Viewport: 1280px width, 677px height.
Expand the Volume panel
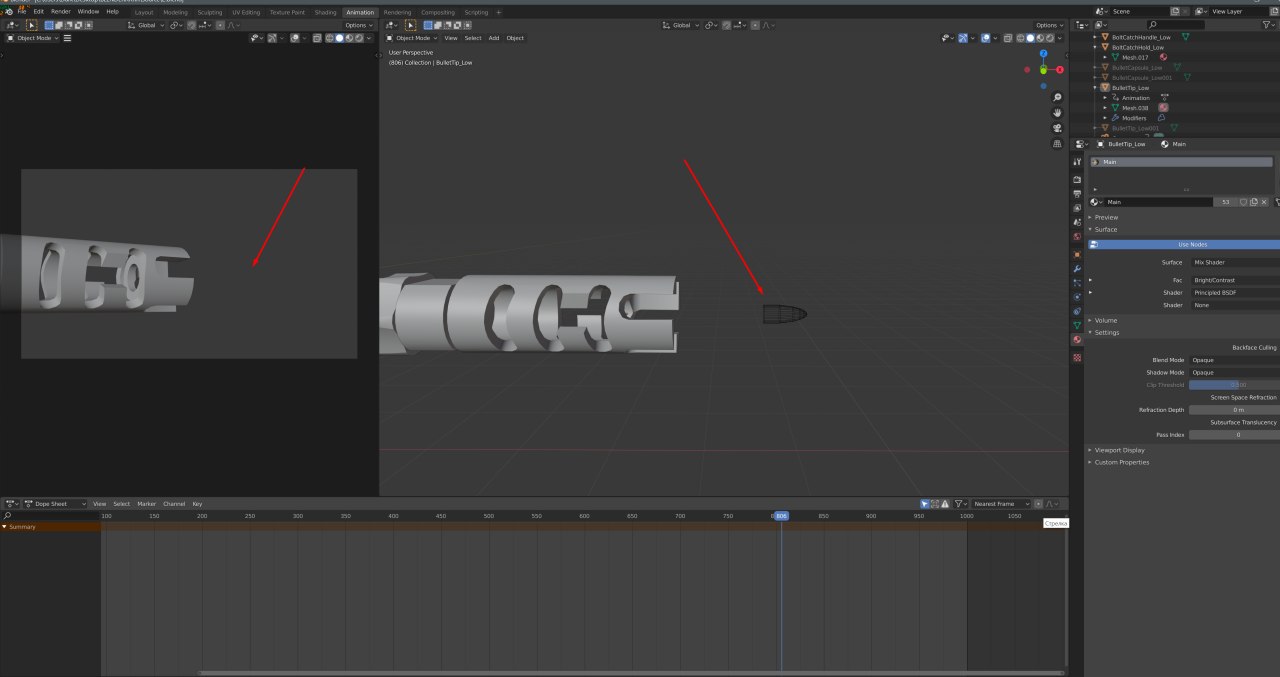point(1106,320)
